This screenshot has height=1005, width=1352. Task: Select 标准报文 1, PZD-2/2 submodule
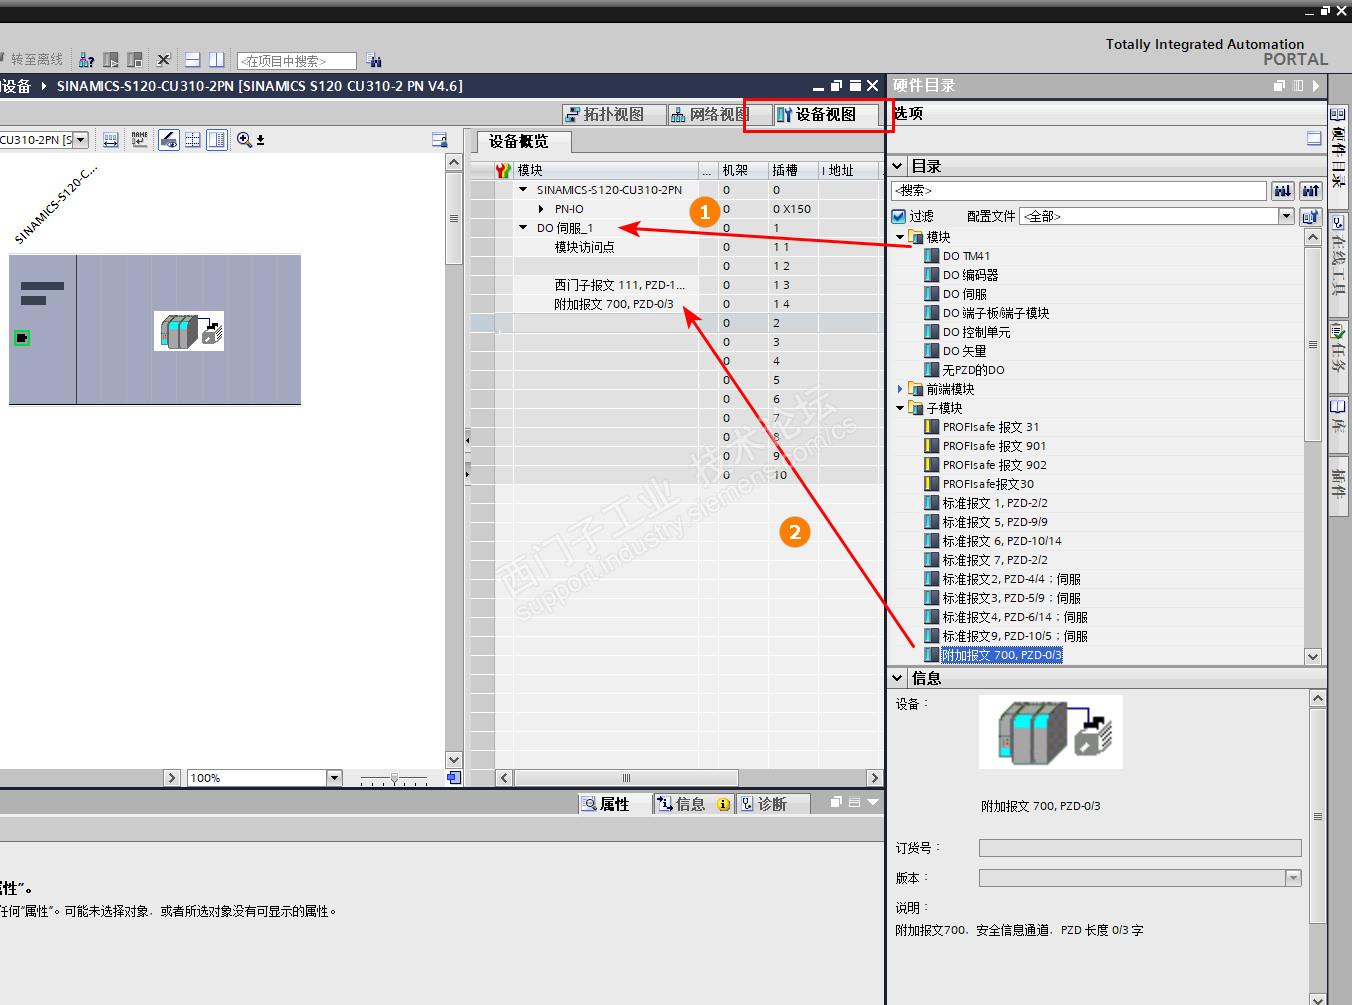pos(995,503)
